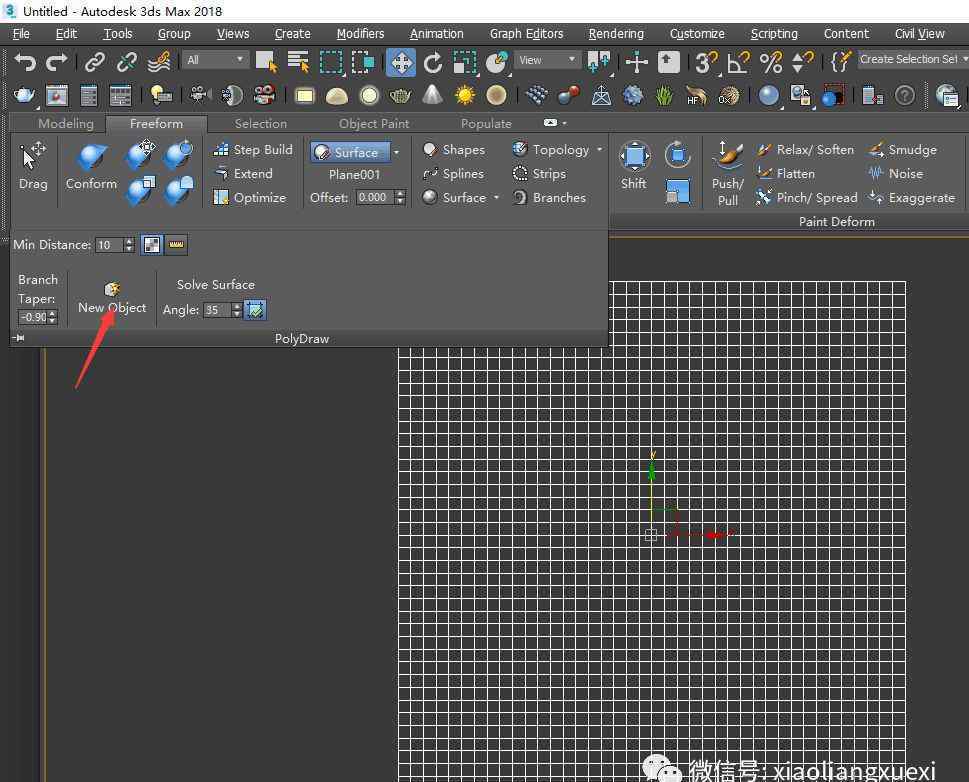Expand the Surface tool dropdown arrow
This screenshot has width=969, height=782.
coord(496,198)
